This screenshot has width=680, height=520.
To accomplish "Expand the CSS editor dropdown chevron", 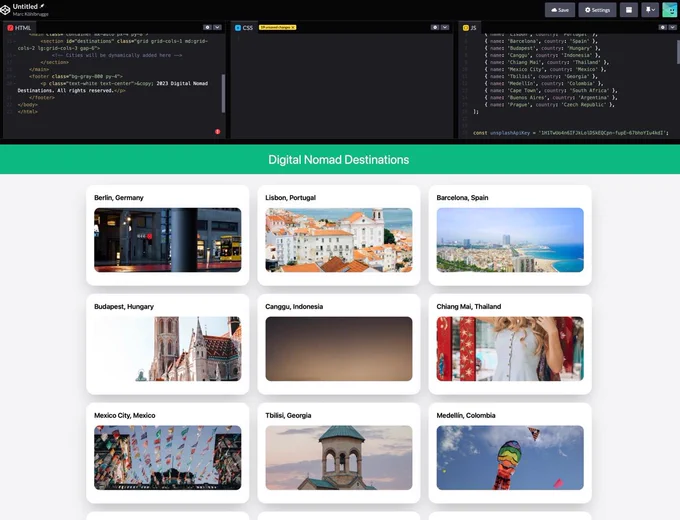I will point(445,27).
